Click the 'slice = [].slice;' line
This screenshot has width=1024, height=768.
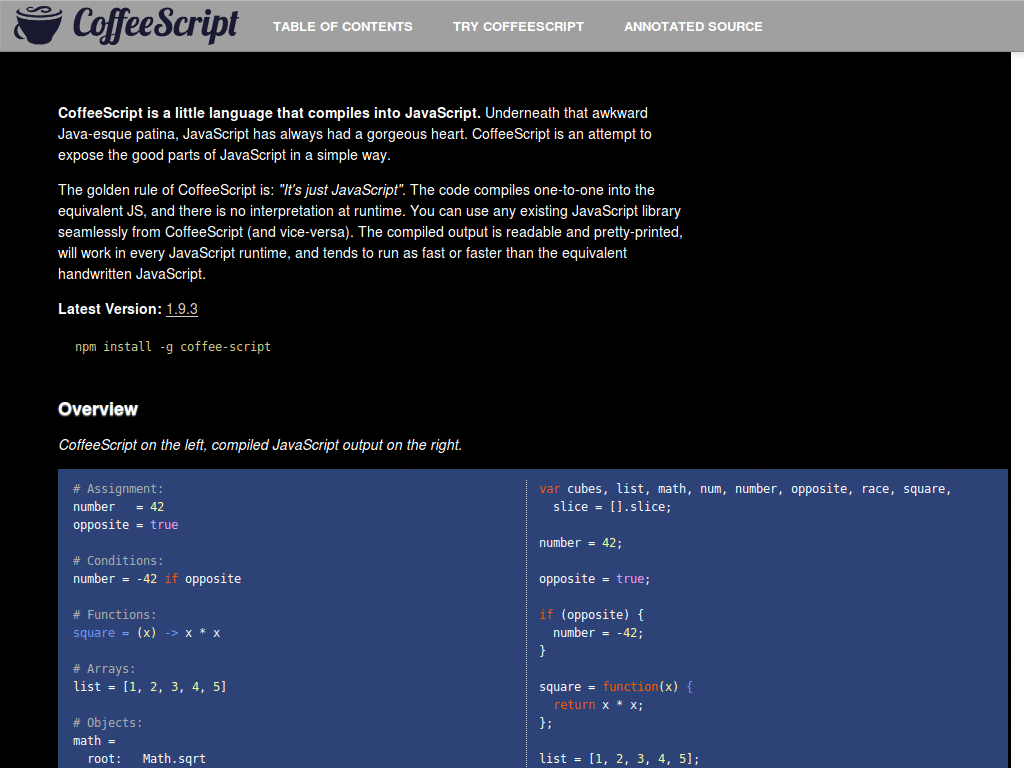point(612,507)
